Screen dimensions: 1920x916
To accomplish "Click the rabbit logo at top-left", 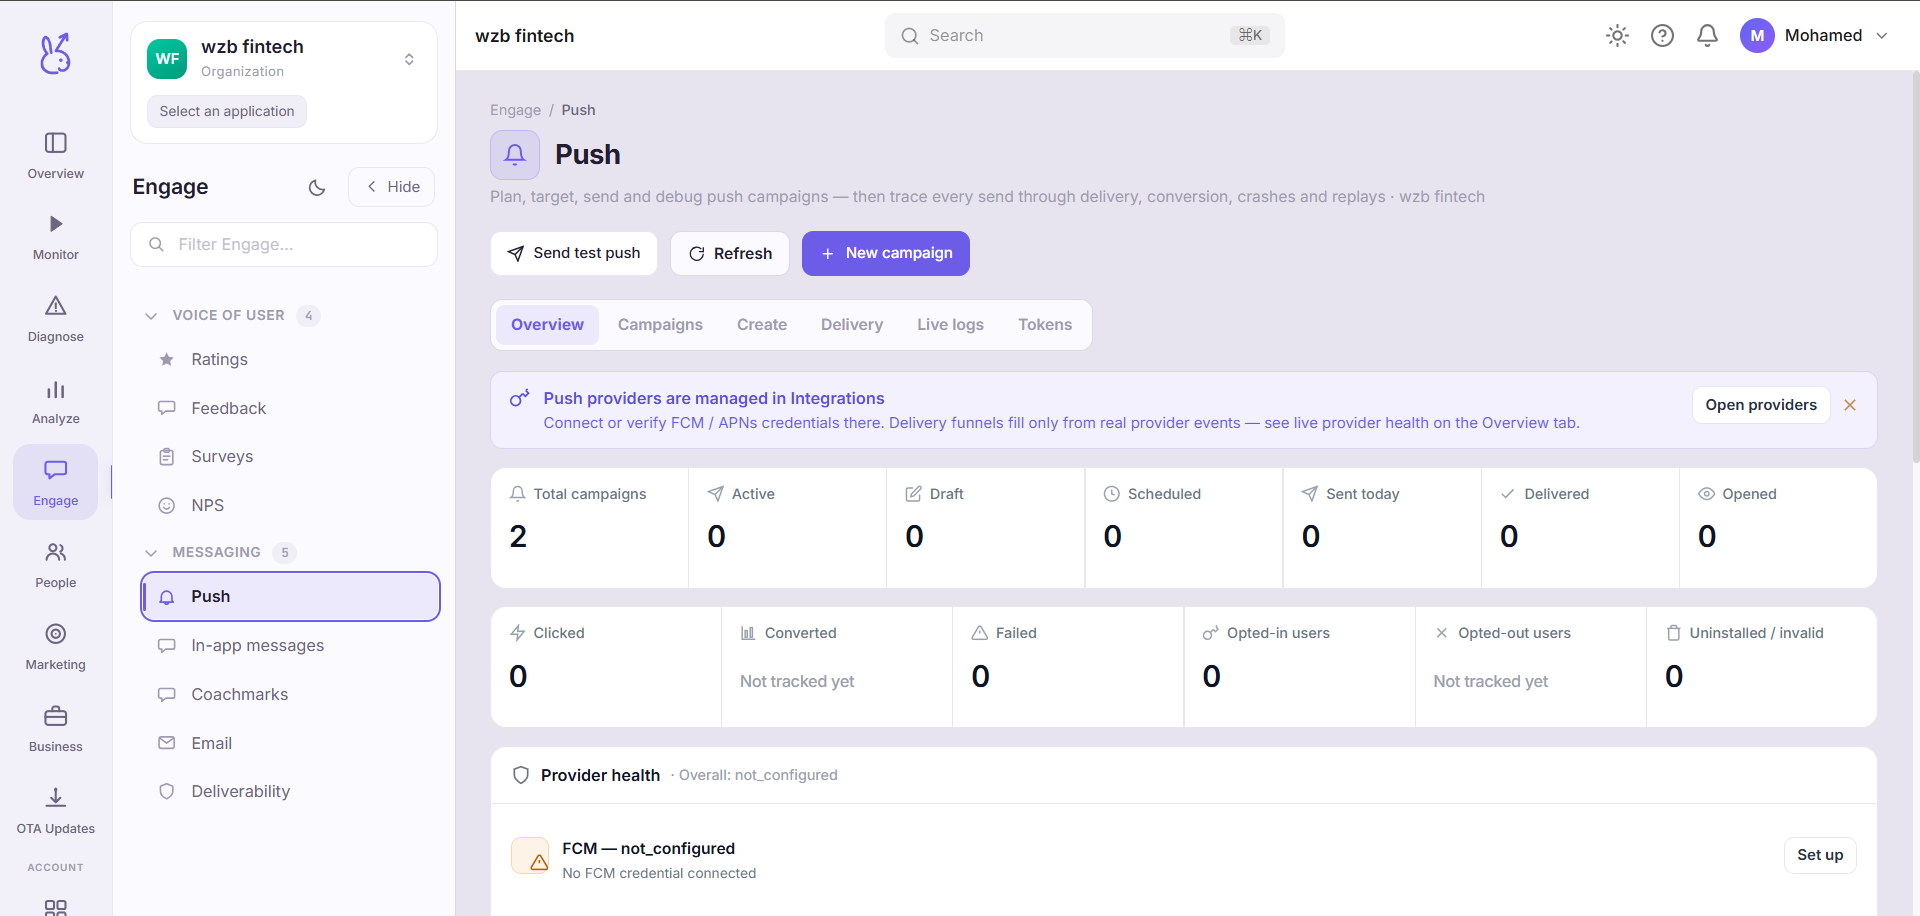I will point(56,53).
